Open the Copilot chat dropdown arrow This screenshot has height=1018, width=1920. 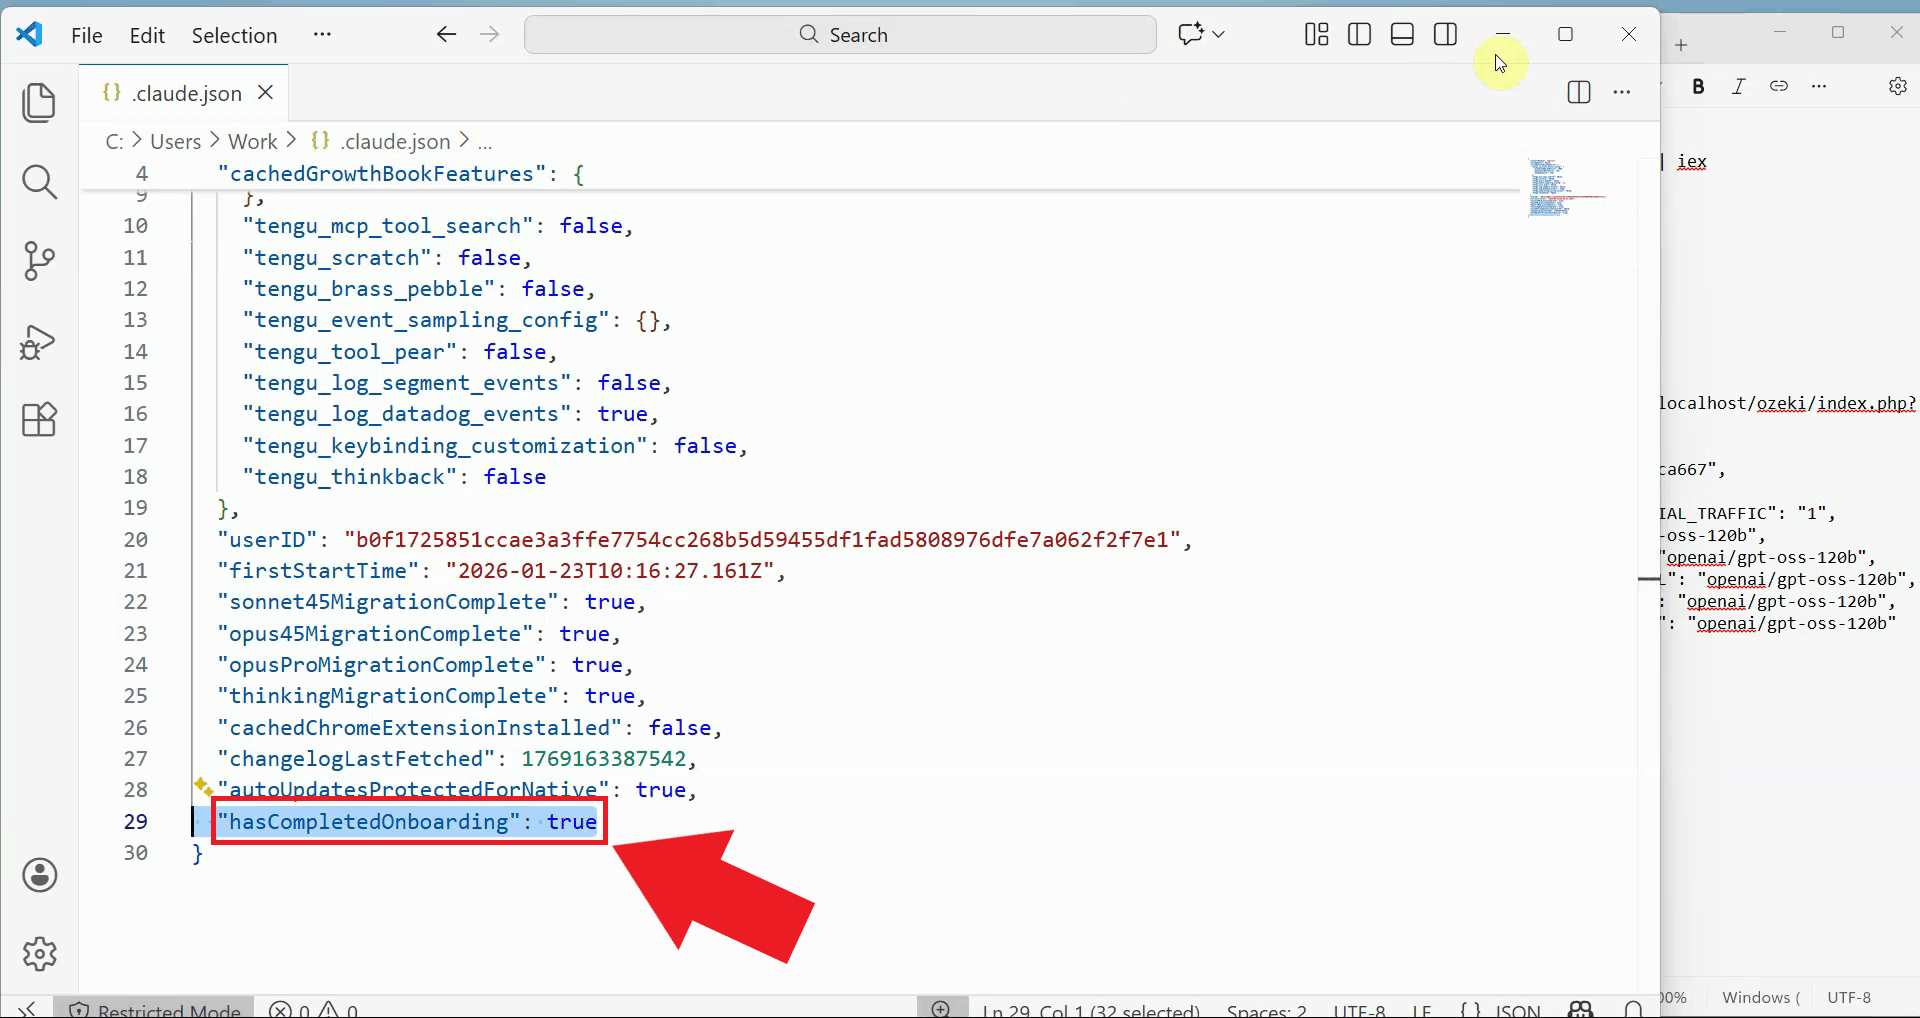1217,34
